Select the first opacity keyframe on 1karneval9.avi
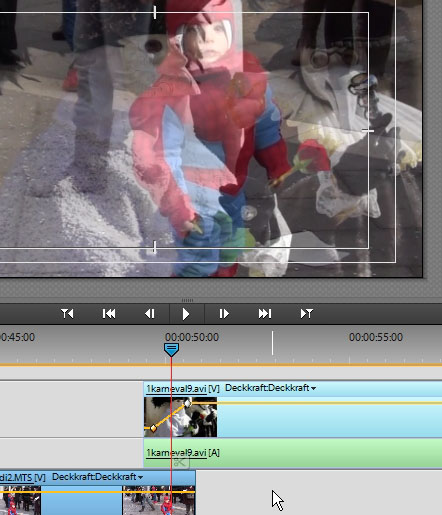 153,428
